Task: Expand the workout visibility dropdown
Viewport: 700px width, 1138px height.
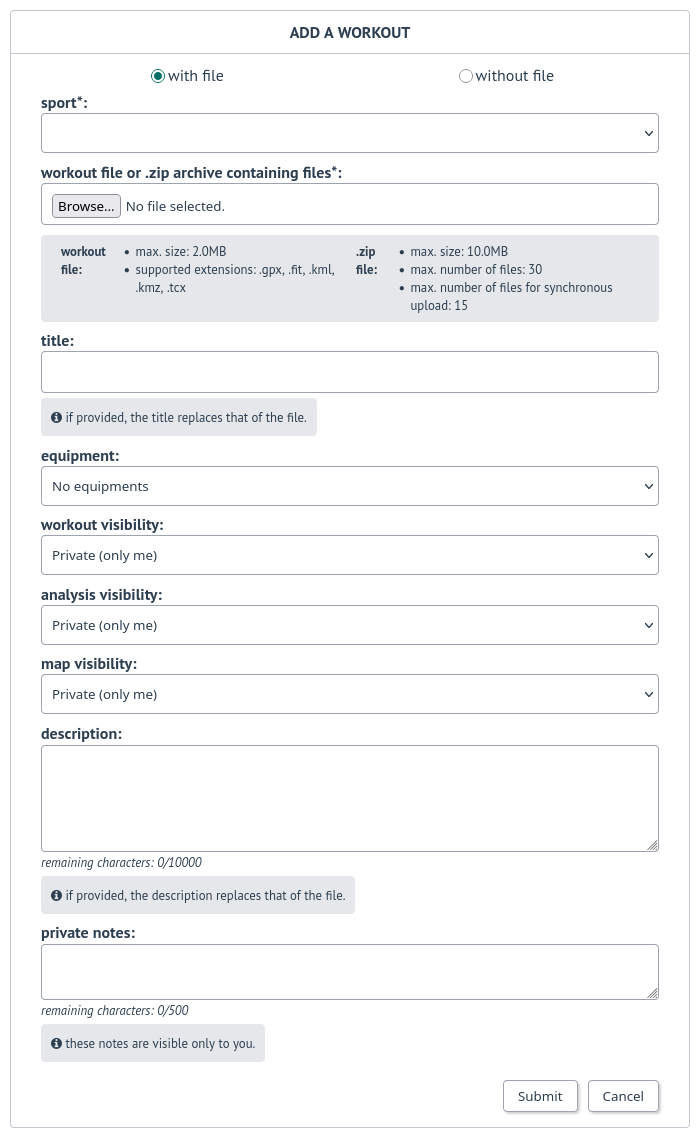Action: click(350, 555)
